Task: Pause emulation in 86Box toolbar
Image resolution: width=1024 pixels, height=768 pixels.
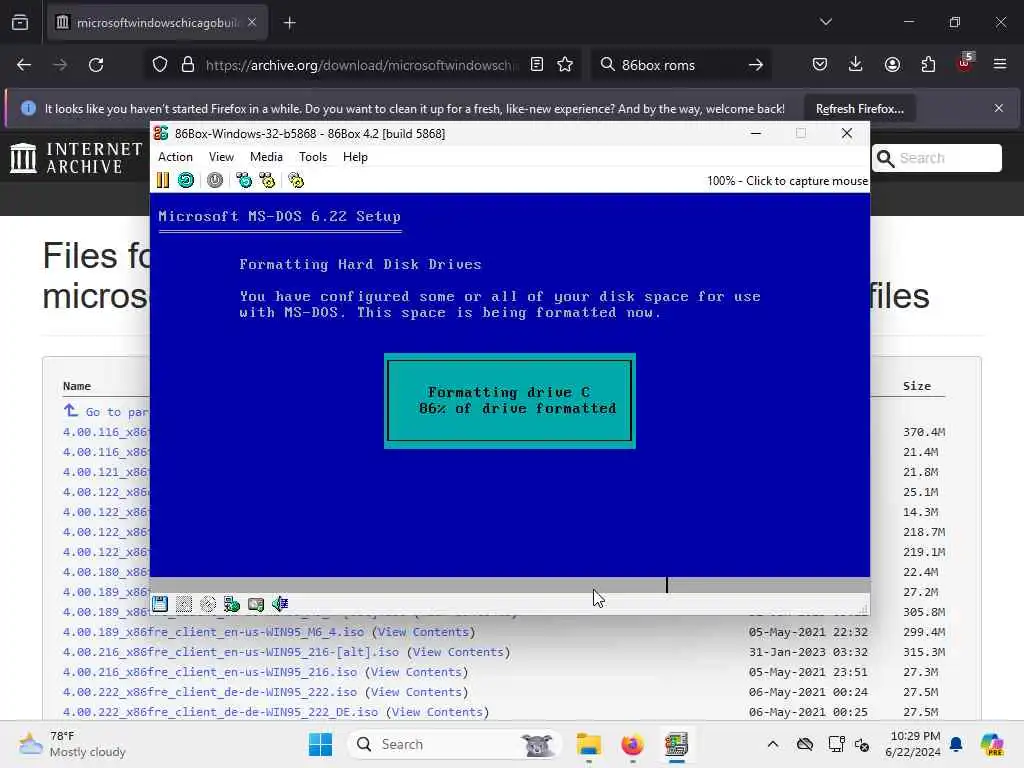Action: [x=163, y=180]
